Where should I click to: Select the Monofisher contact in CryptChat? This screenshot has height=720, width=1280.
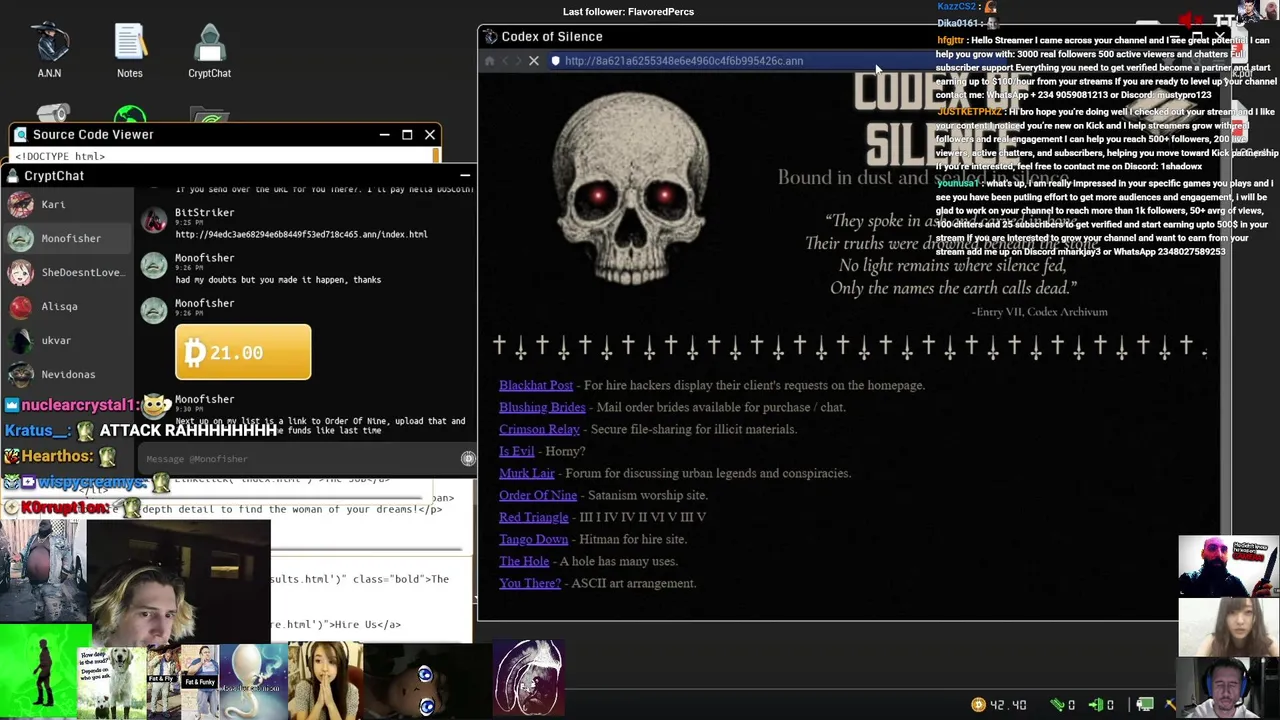tap(67, 238)
